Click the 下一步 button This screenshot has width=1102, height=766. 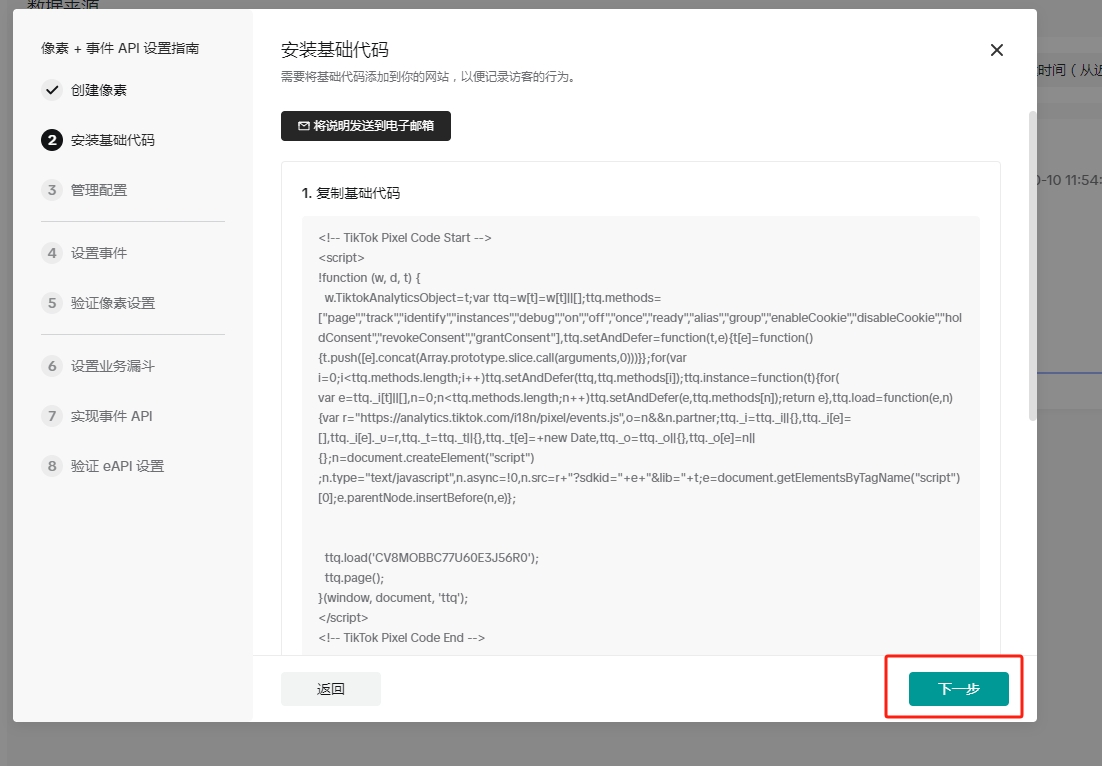[x=959, y=689]
